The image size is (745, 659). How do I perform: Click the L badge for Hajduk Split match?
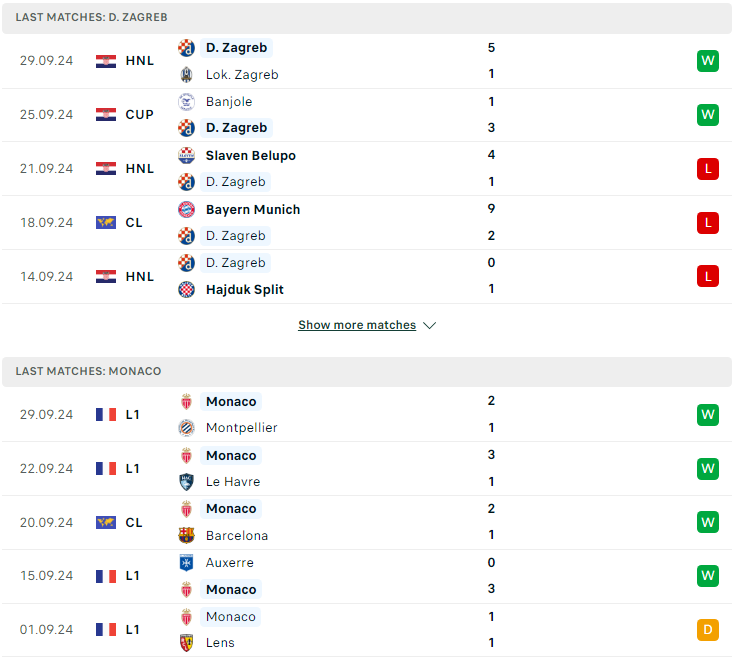[707, 276]
